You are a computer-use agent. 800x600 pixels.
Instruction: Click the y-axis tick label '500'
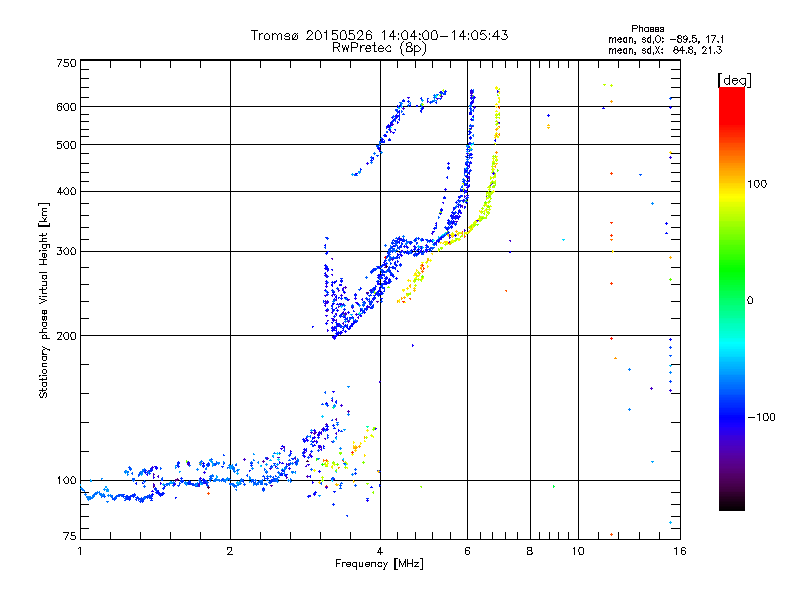(x=67, y=145)
